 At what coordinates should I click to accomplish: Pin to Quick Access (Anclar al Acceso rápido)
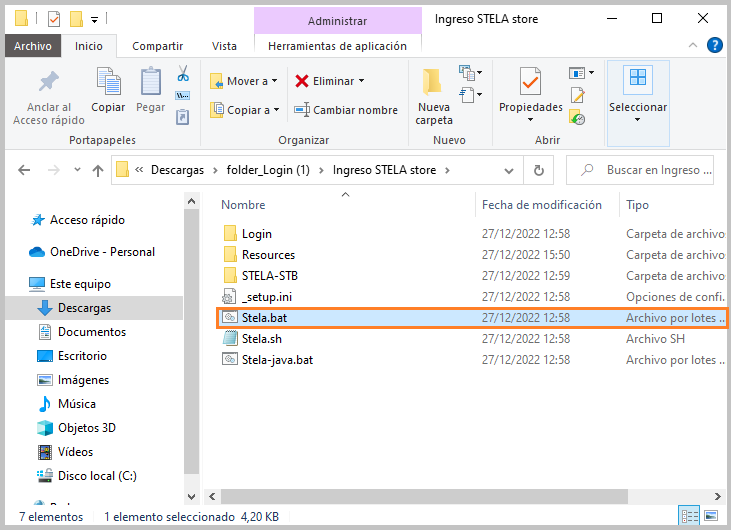click(48, 97)
